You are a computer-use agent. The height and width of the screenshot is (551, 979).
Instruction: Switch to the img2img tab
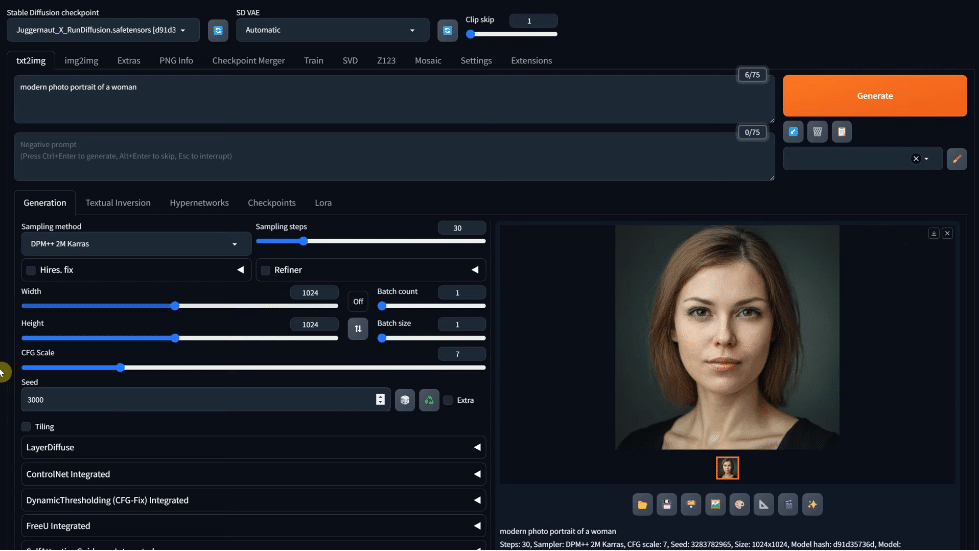click(81, 61)
